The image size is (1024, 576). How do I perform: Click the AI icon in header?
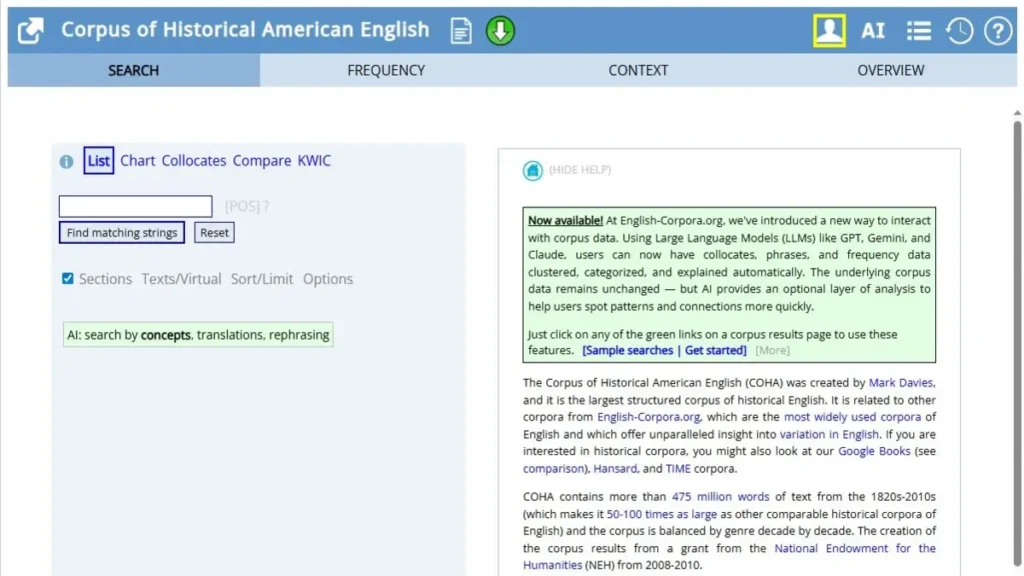(873, 31)
